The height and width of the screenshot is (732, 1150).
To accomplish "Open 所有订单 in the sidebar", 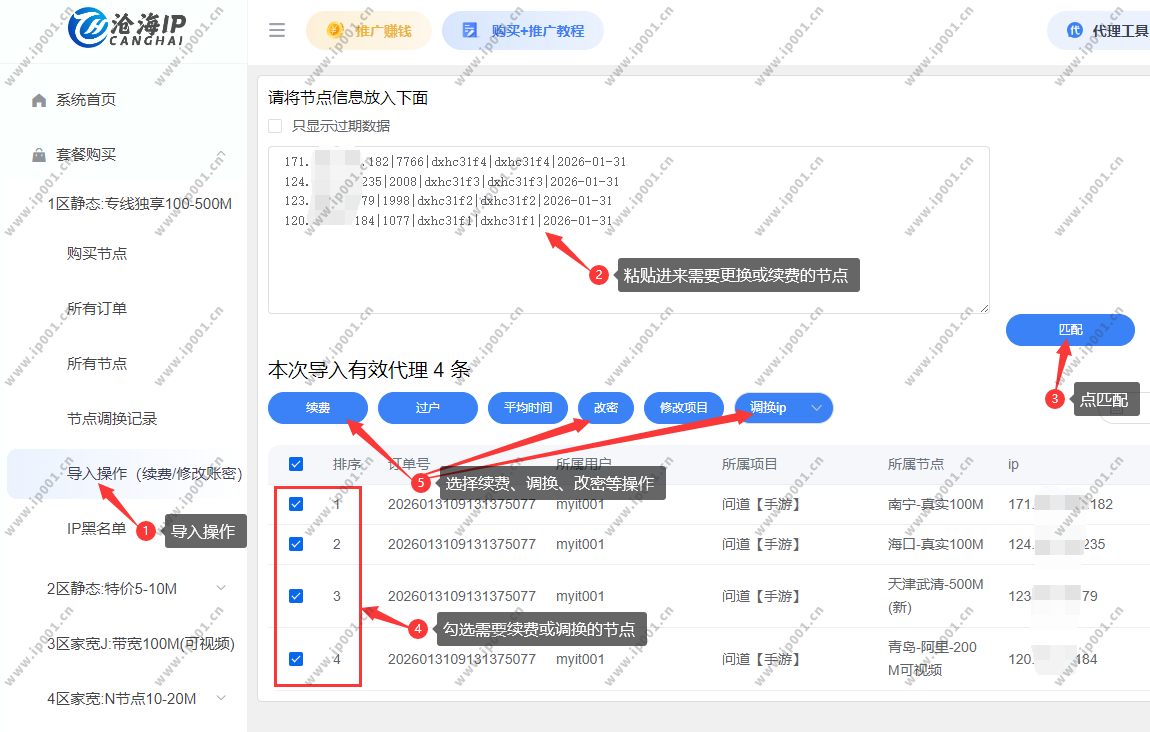I will (x=97, y=309).
